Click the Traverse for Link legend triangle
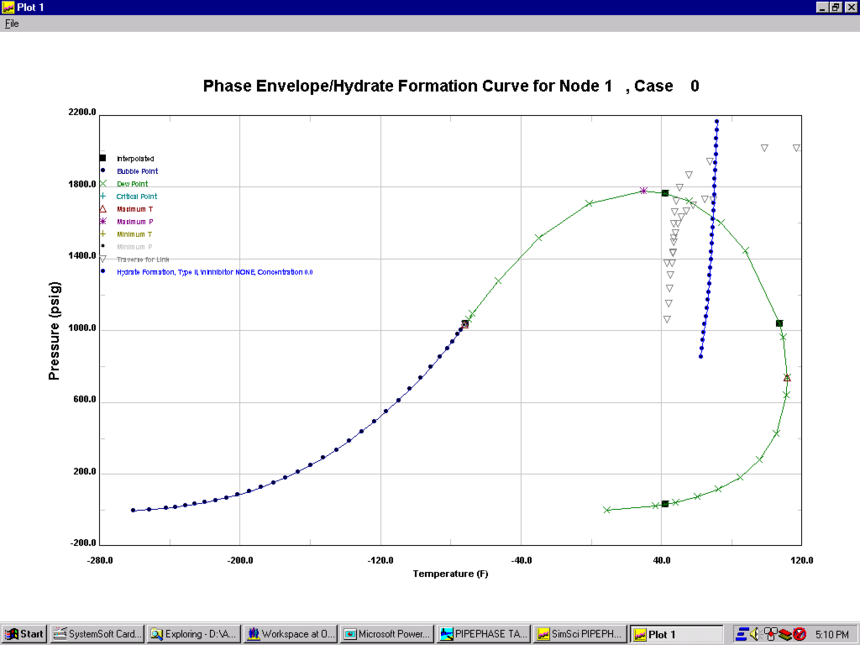 tap(103, 259)
